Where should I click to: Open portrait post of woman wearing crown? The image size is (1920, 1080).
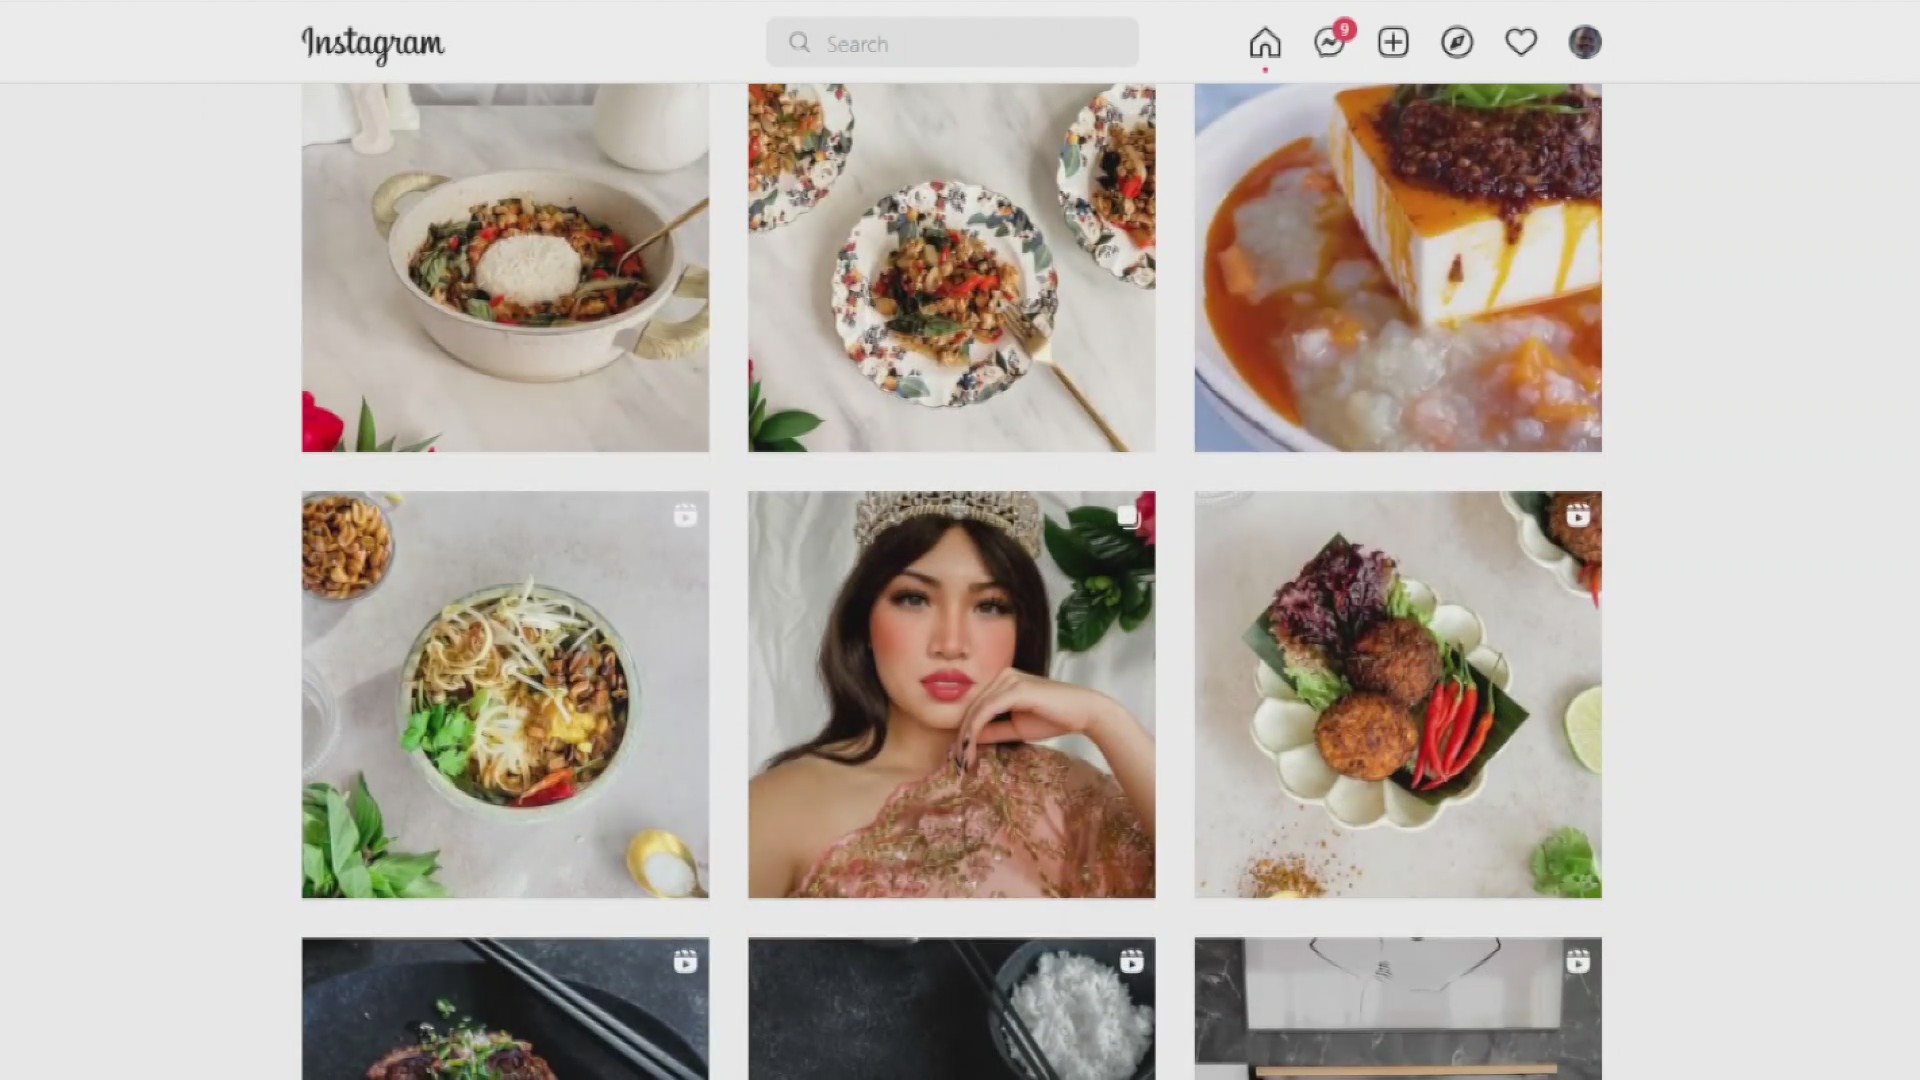click(952, 694)
